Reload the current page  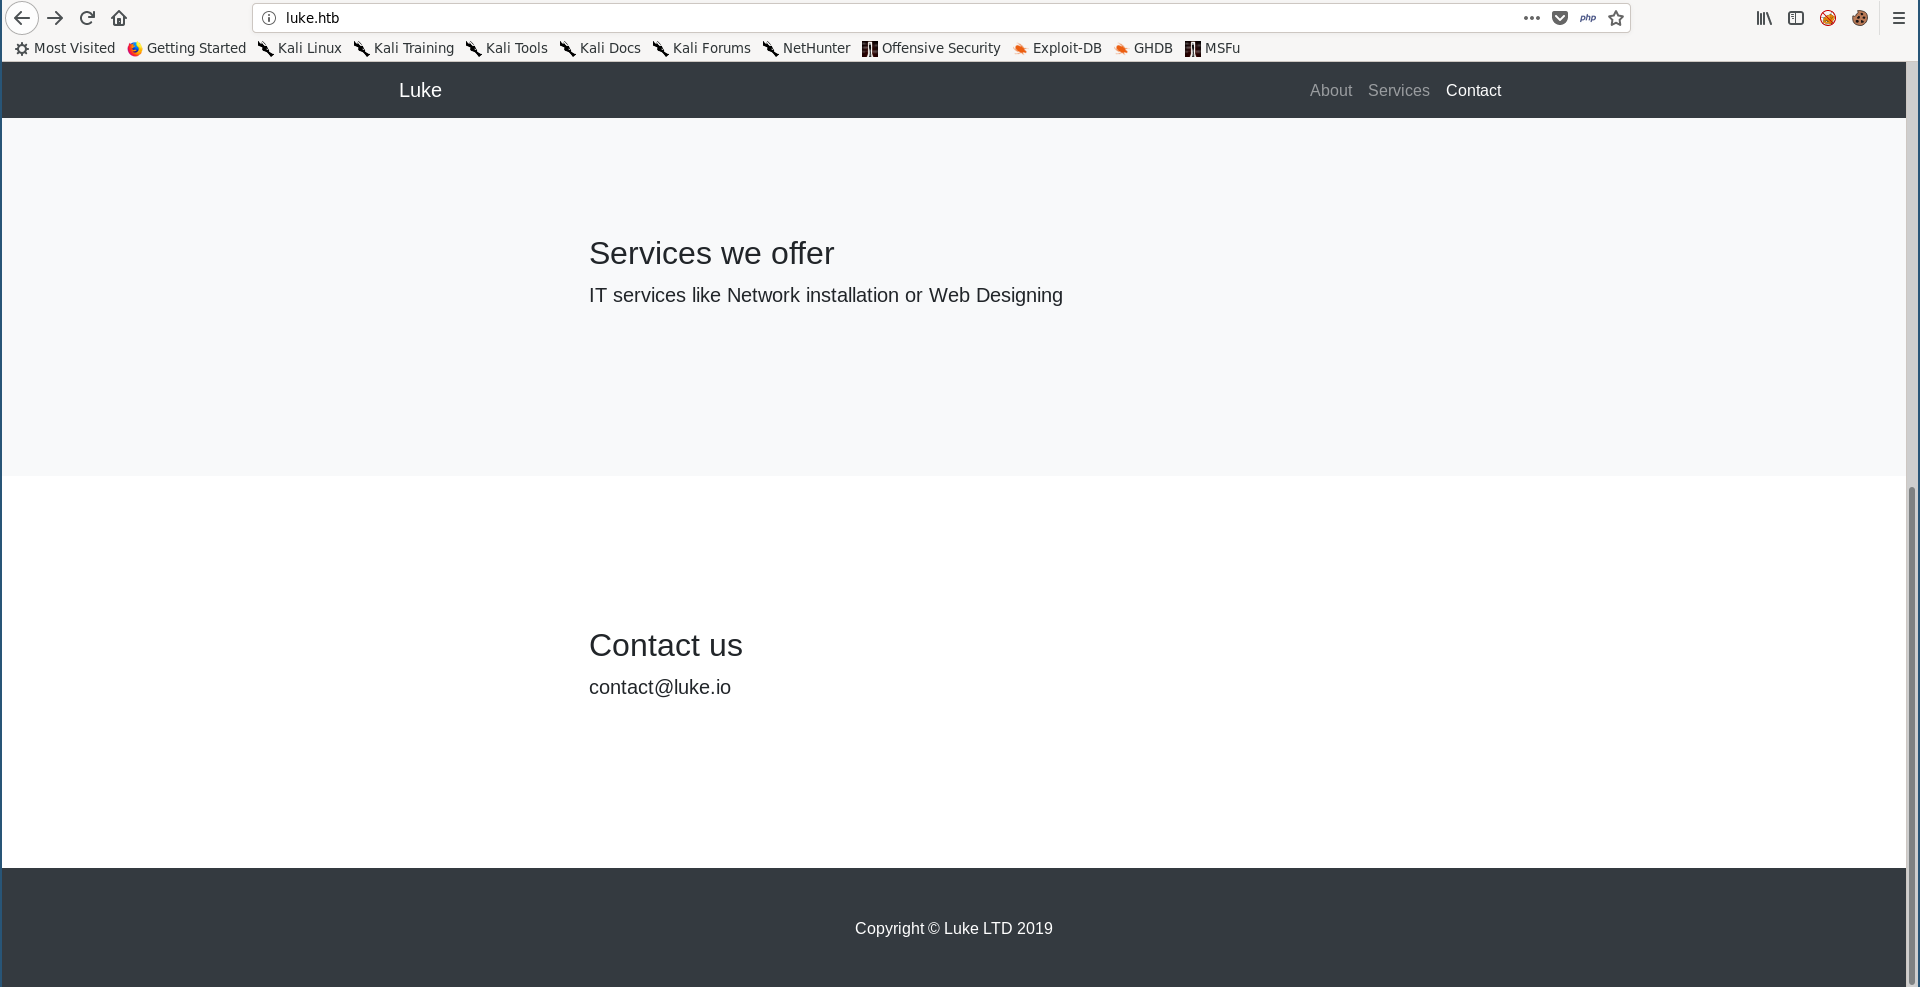[87, 18]
